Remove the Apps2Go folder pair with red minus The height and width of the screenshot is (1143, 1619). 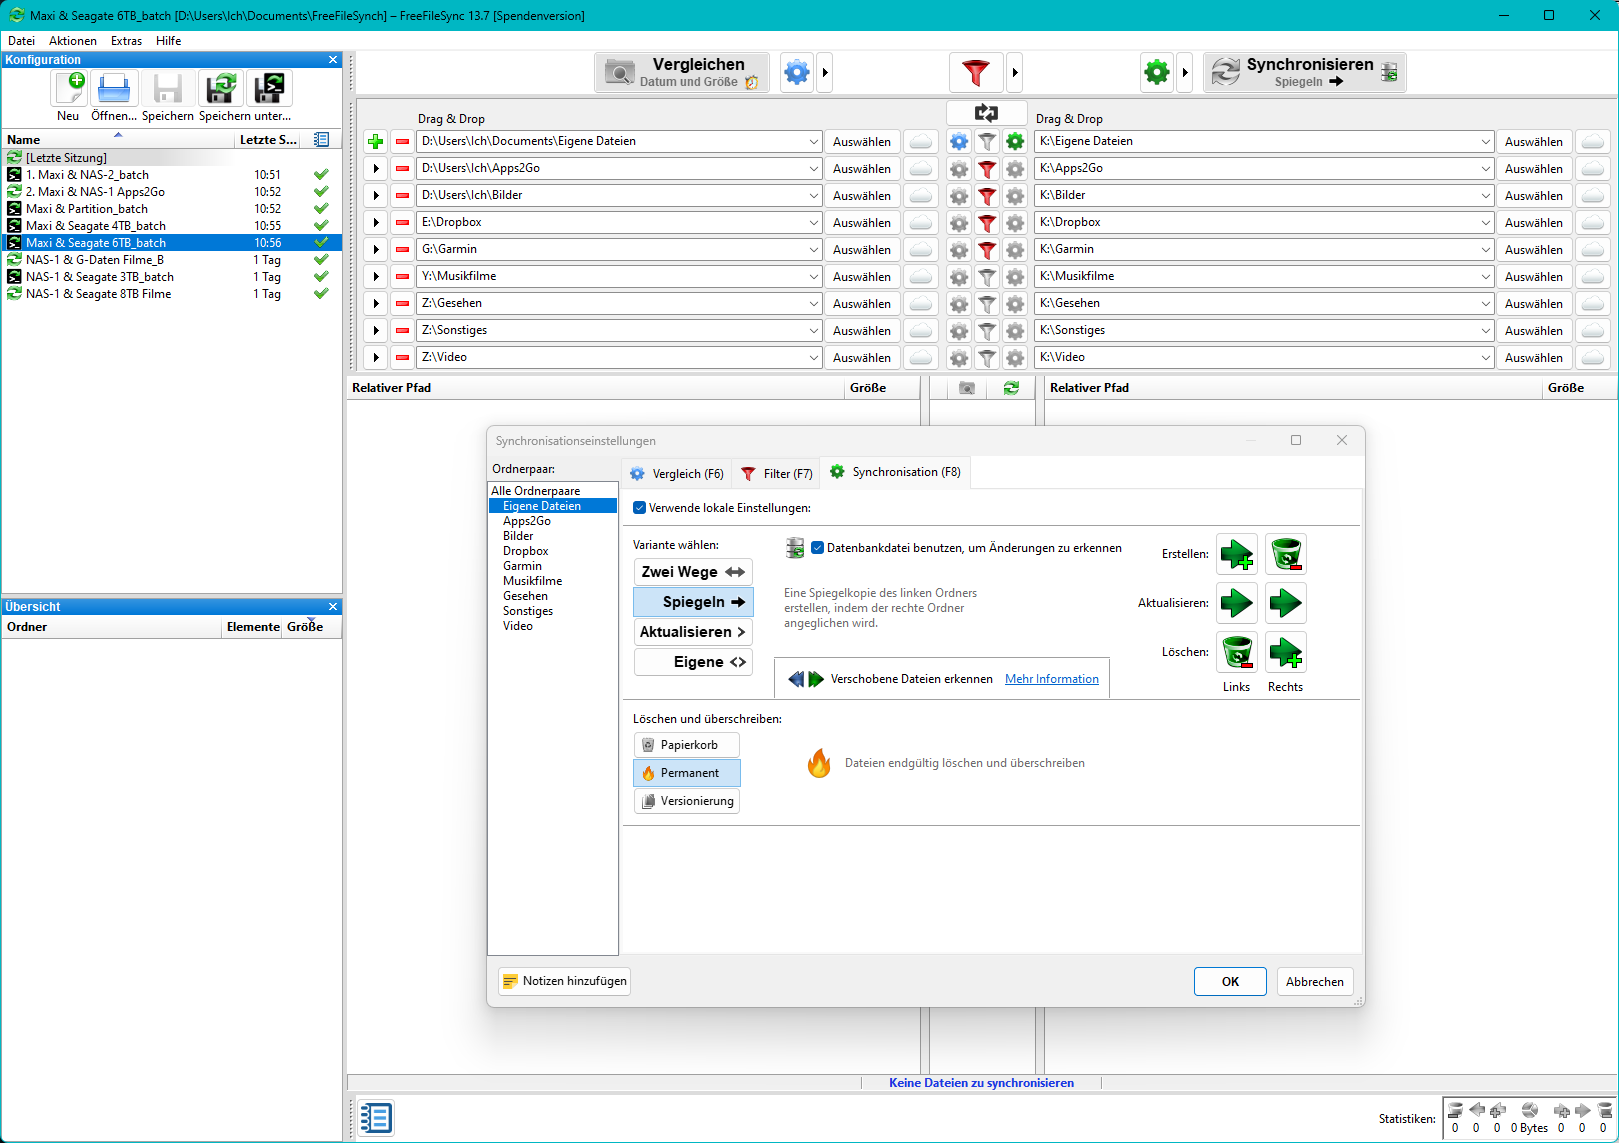(x=402, y=169)
